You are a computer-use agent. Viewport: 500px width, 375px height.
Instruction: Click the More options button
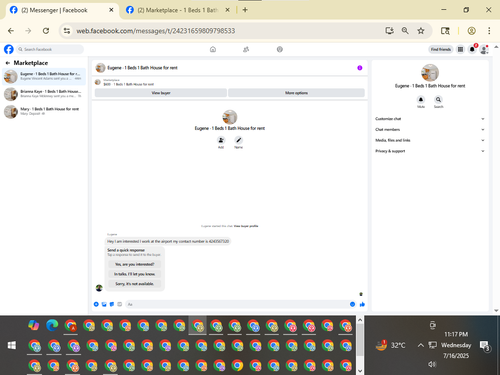296,93
